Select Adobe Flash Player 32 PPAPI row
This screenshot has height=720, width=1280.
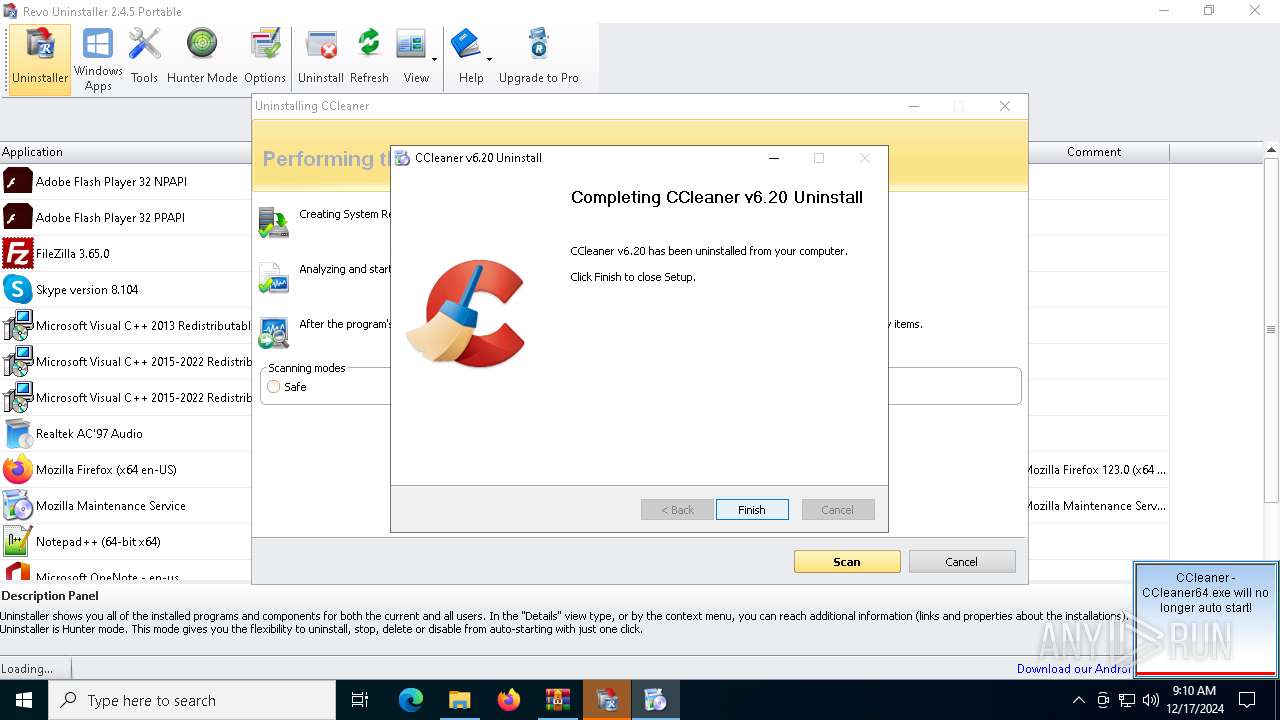(126, 217)
